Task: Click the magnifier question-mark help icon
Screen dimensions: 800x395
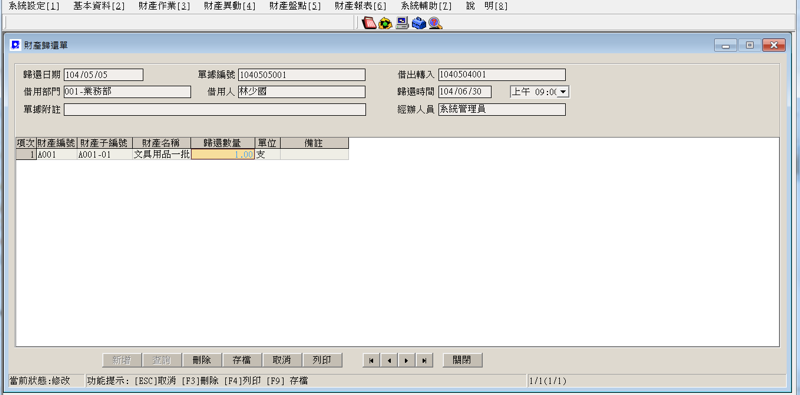Action: (x=435, y=23)
